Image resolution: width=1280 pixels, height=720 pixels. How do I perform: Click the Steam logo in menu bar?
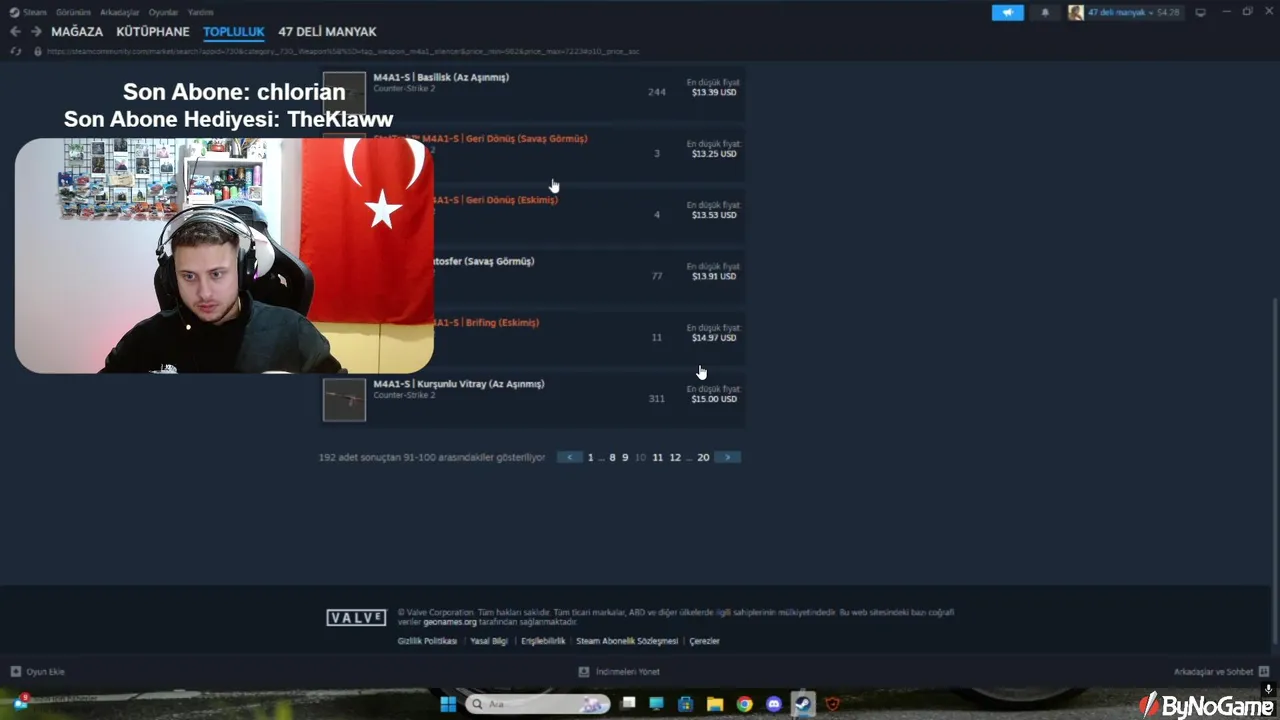[x=14, y=12]
